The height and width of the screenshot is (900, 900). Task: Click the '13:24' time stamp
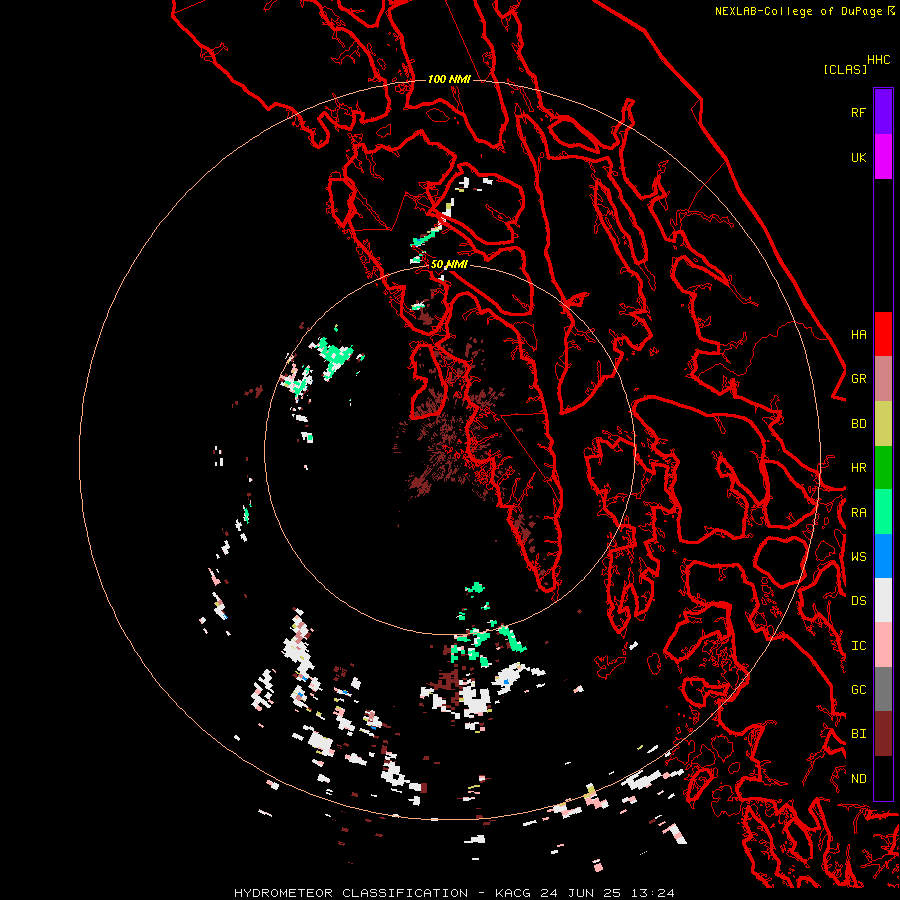coord(653,893)
